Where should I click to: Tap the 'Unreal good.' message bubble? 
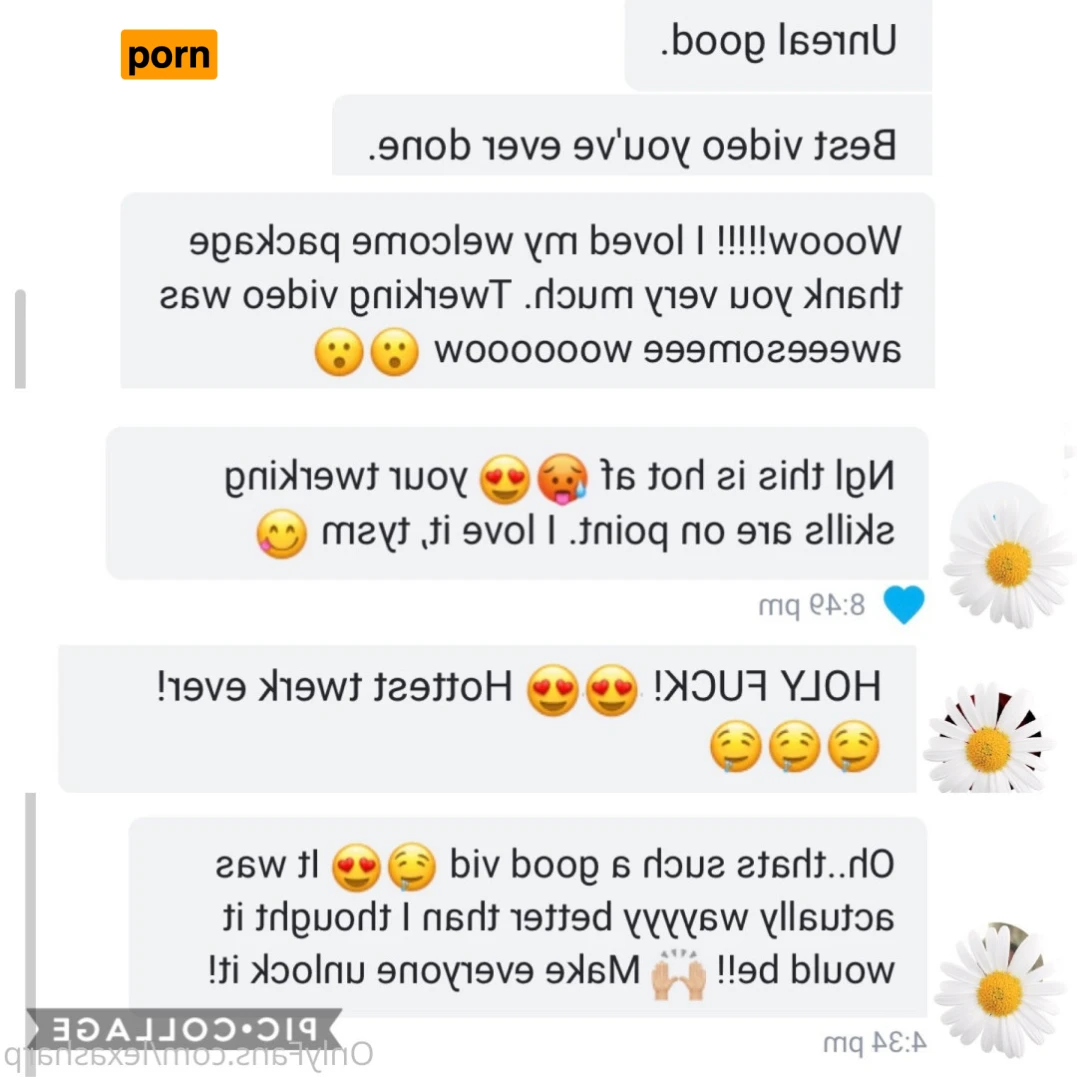(x=778, y=45)
